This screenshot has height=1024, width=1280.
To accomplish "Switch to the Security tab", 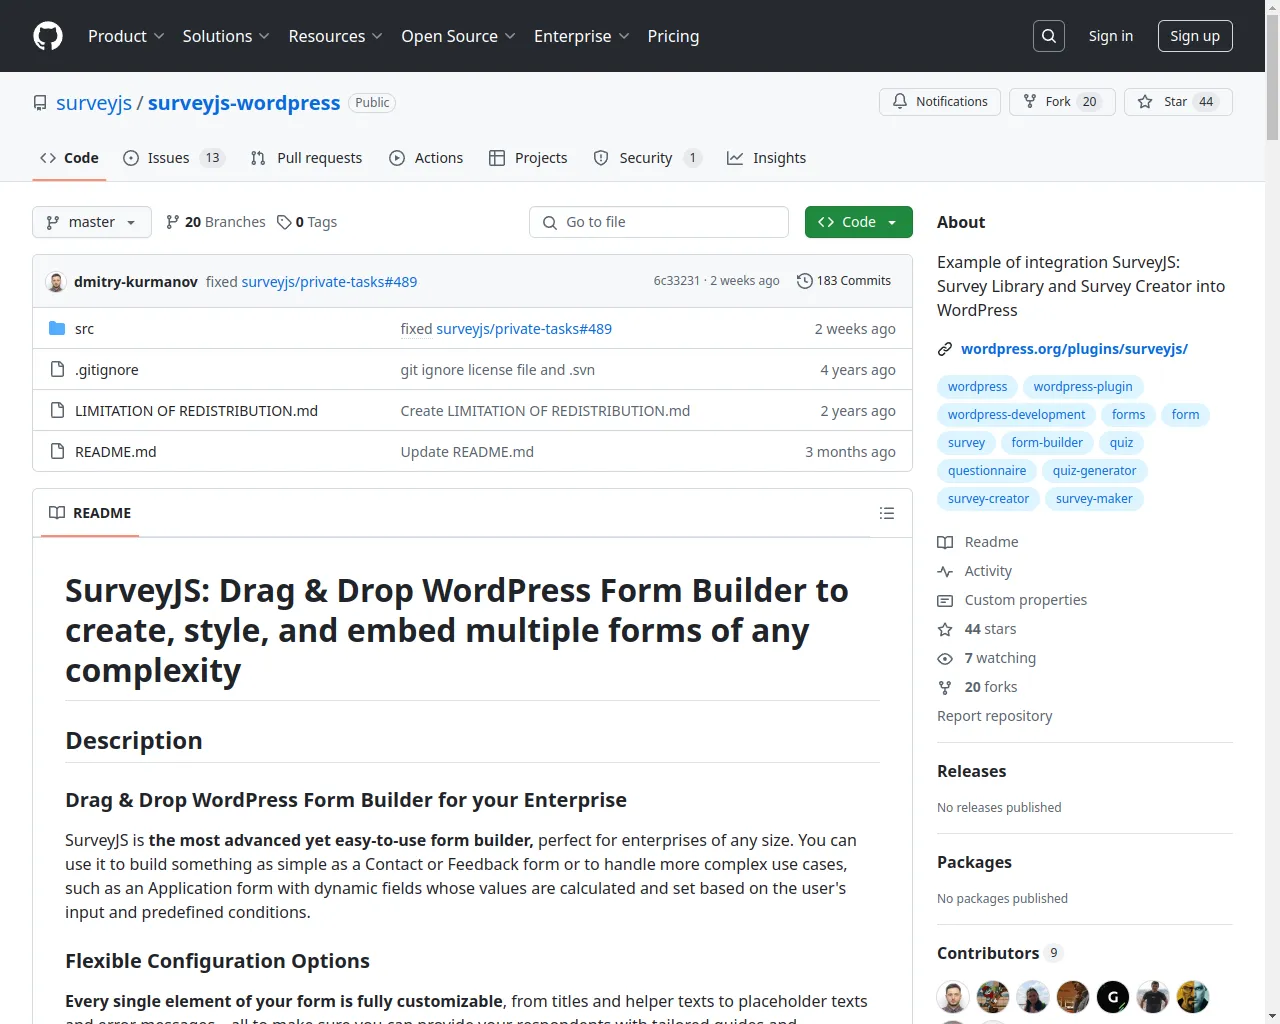I will pos(647,158).
